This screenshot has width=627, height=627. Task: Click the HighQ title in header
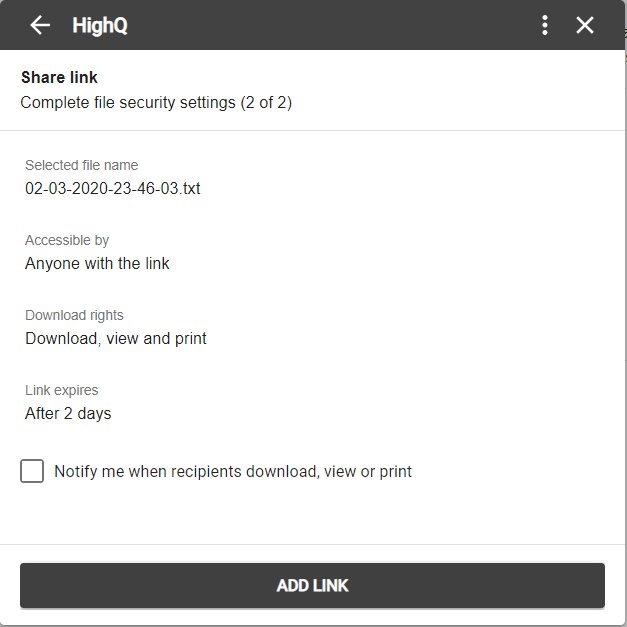tap(100, 26)
